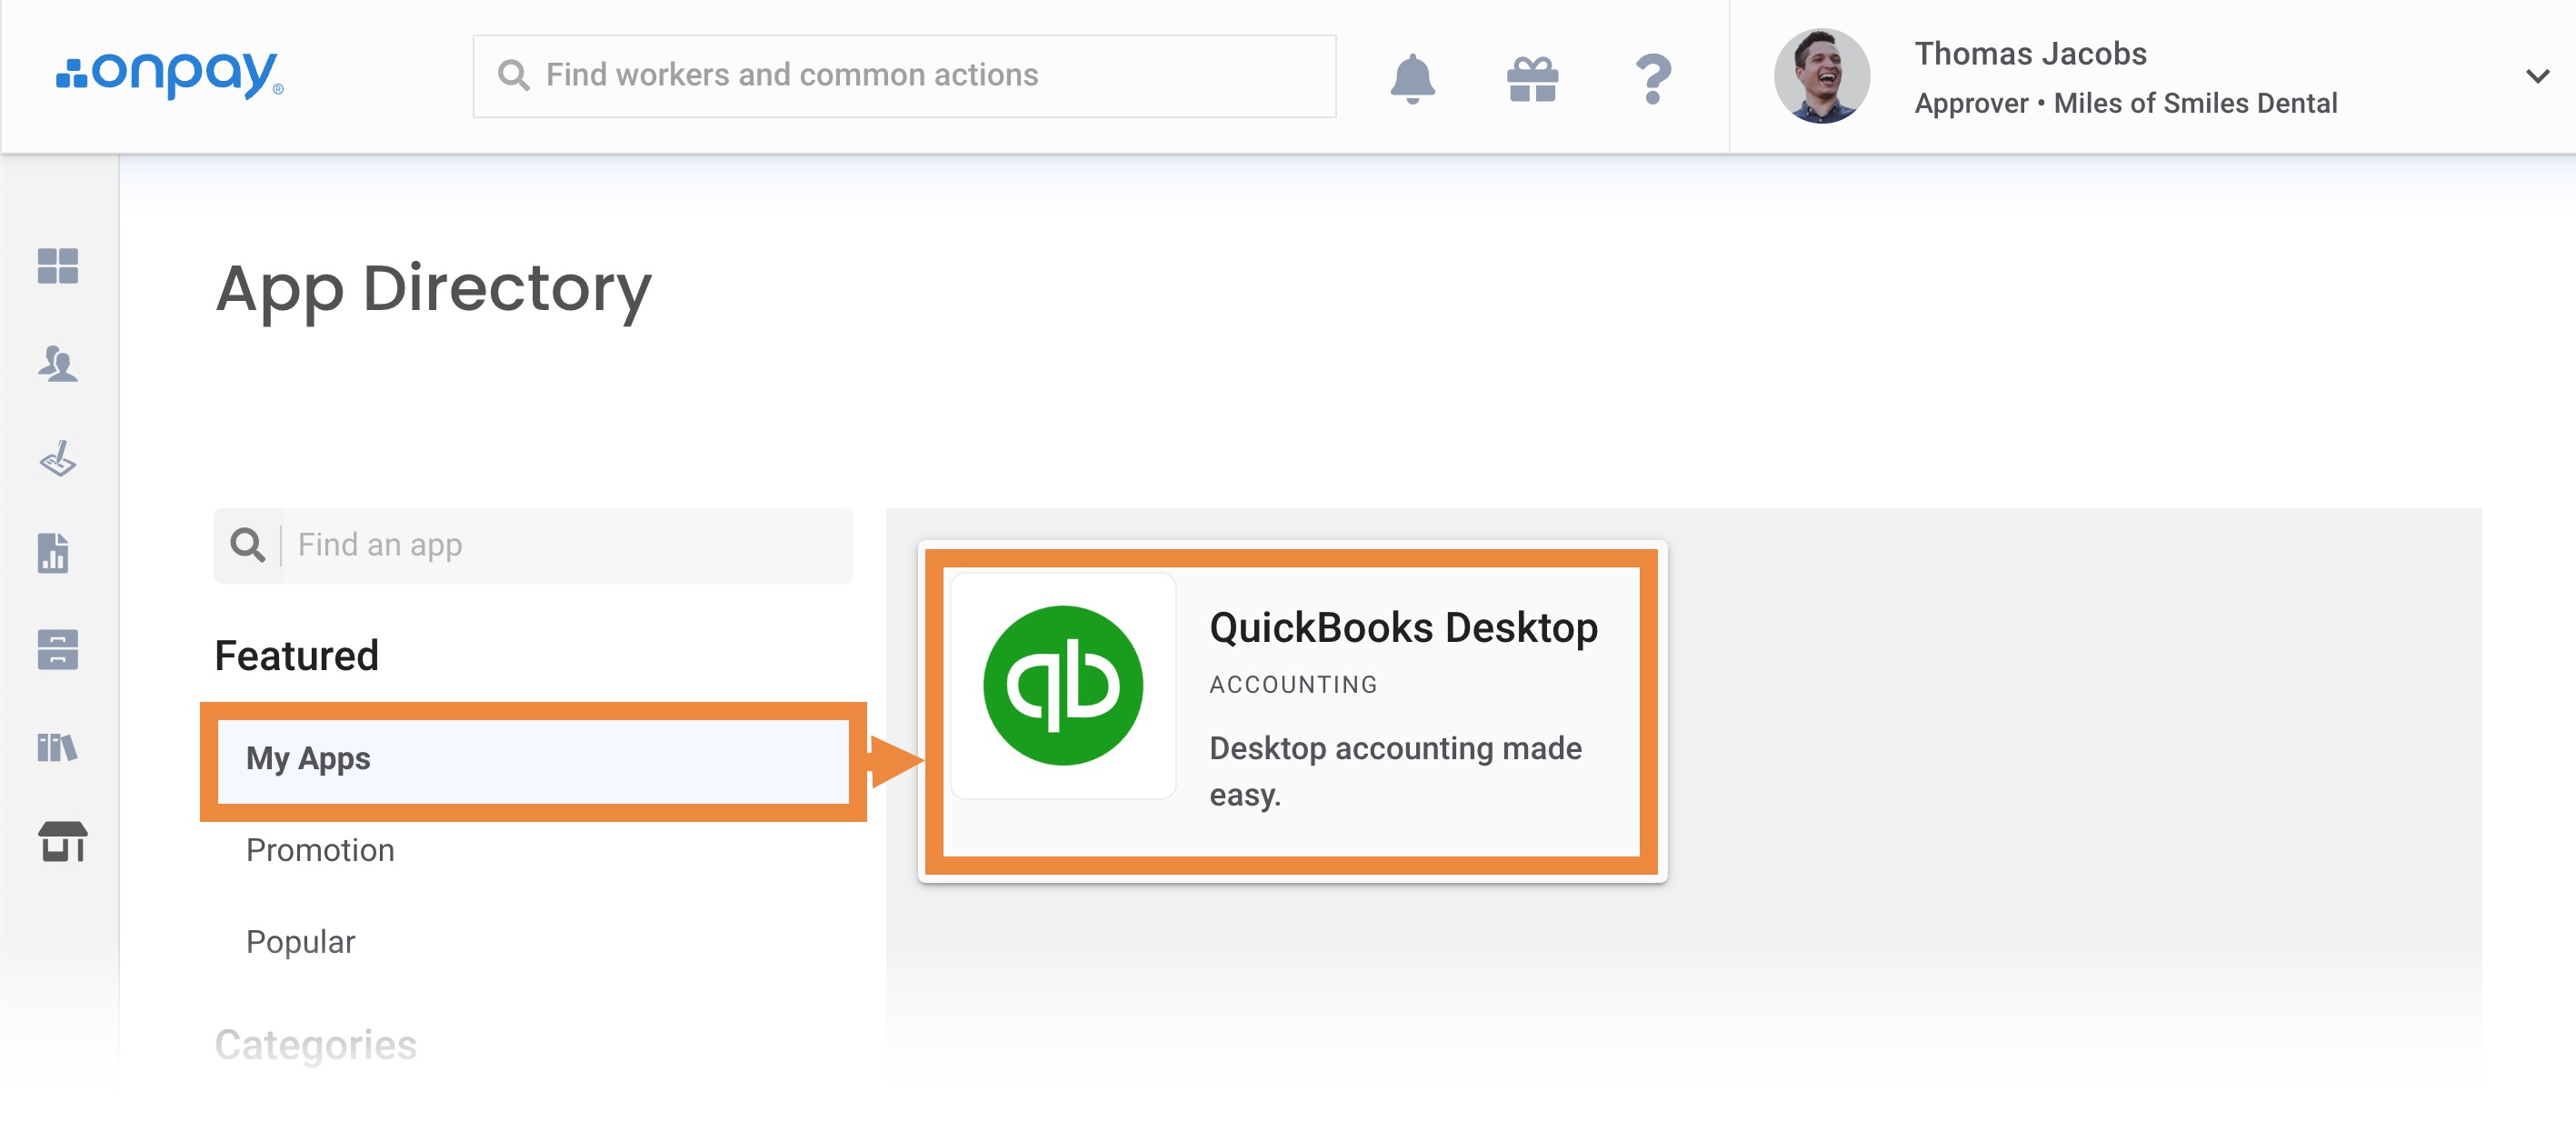Open the app store storefront icon in sidebar
This screenshot has height=1122, width=2576.
coord(62,842)
